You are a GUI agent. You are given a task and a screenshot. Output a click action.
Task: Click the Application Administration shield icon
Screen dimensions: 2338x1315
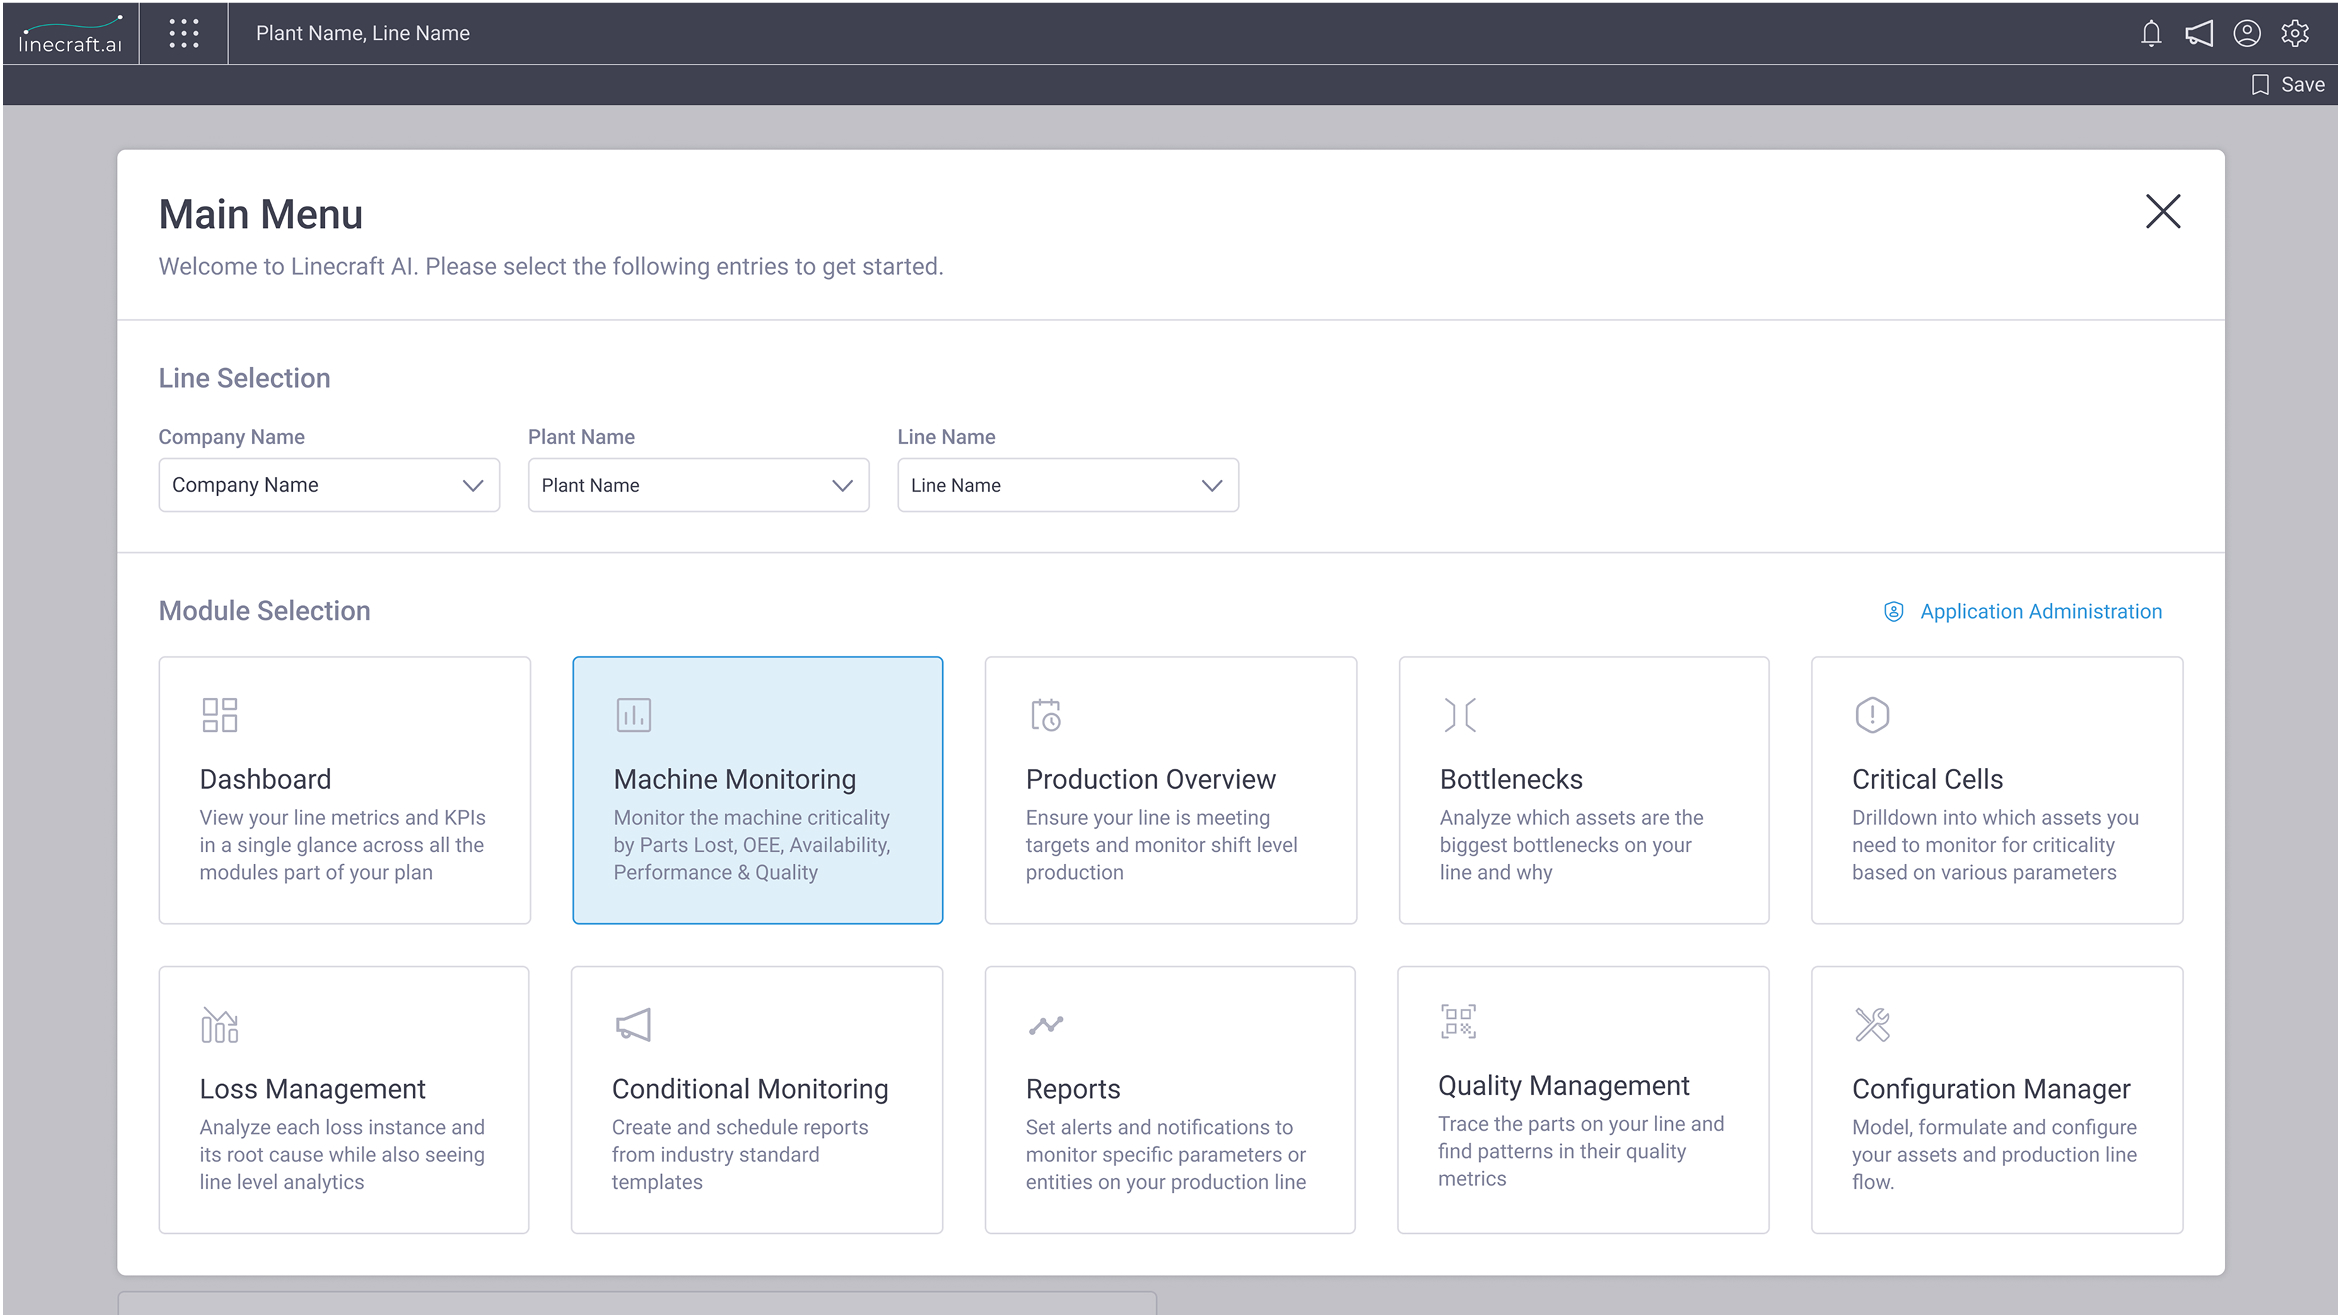click(x=1893, y=611)
